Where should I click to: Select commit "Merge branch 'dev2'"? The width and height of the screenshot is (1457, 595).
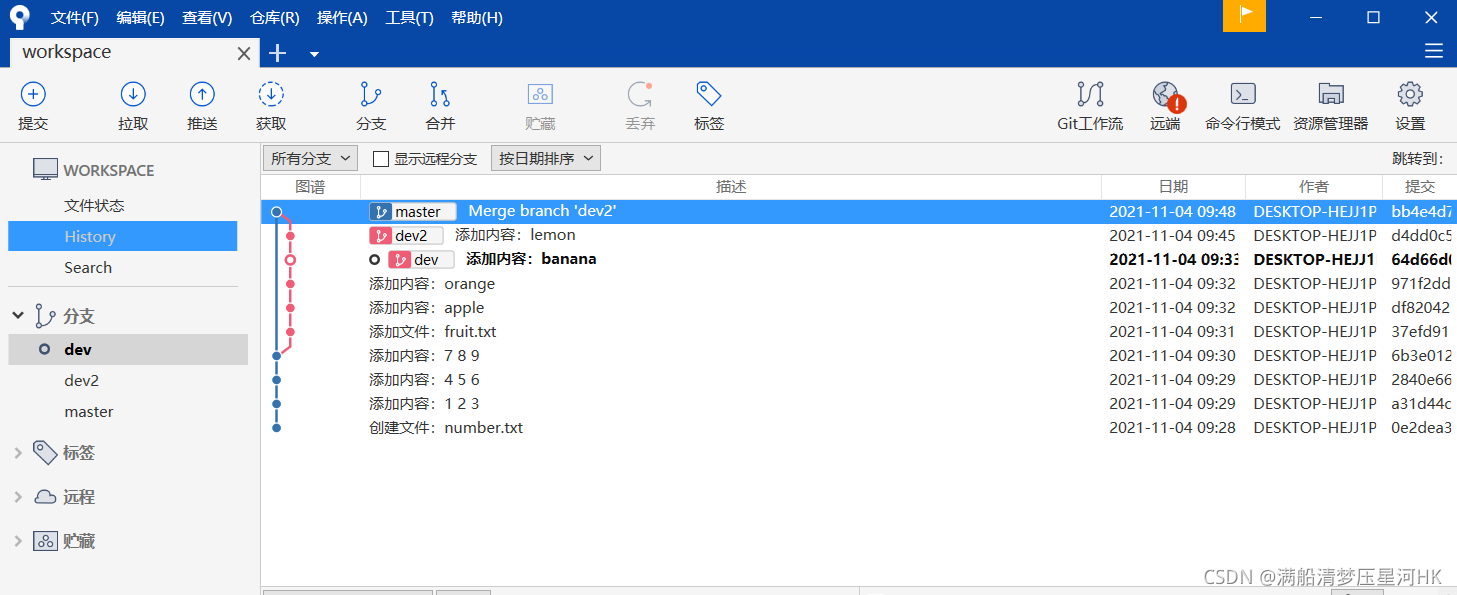tap(857, 212)
